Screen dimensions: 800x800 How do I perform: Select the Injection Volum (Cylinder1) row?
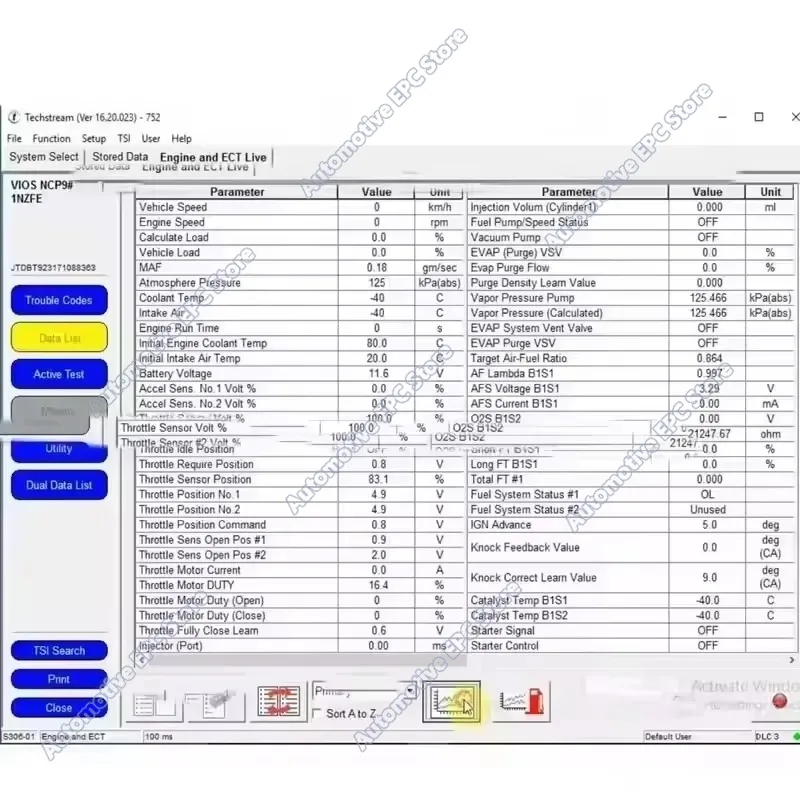(x=631, y=207)
